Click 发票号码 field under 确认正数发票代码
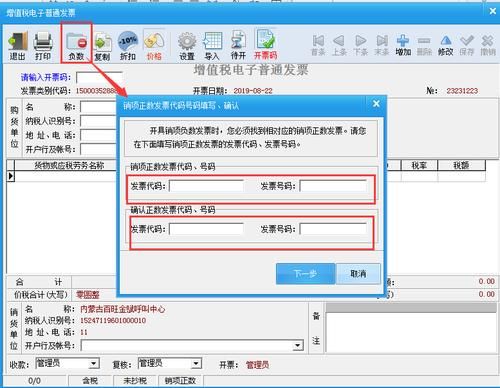 click(333, 229)
